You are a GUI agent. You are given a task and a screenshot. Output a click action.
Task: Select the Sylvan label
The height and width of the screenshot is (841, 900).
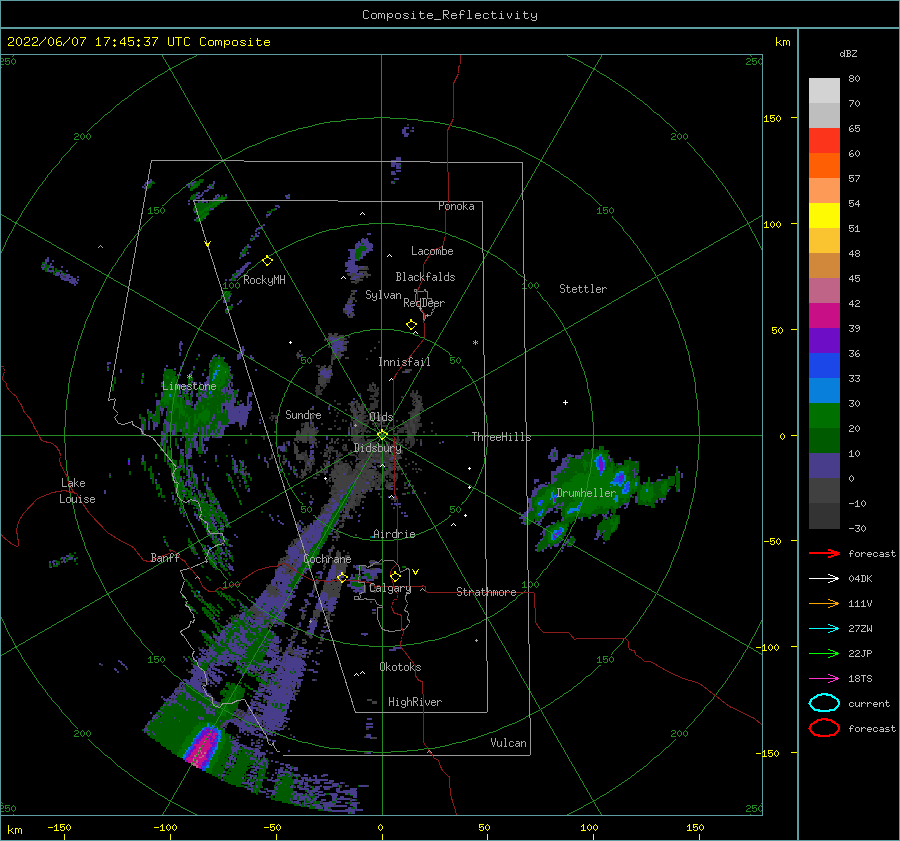(x=383, y=295)
